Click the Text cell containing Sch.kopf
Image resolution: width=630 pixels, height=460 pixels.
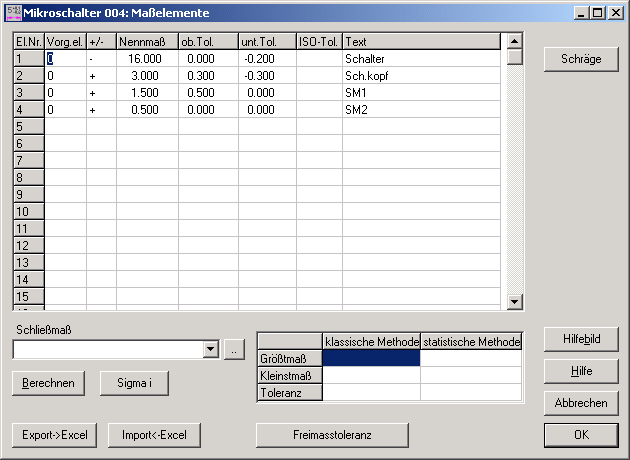pos(420,76)
